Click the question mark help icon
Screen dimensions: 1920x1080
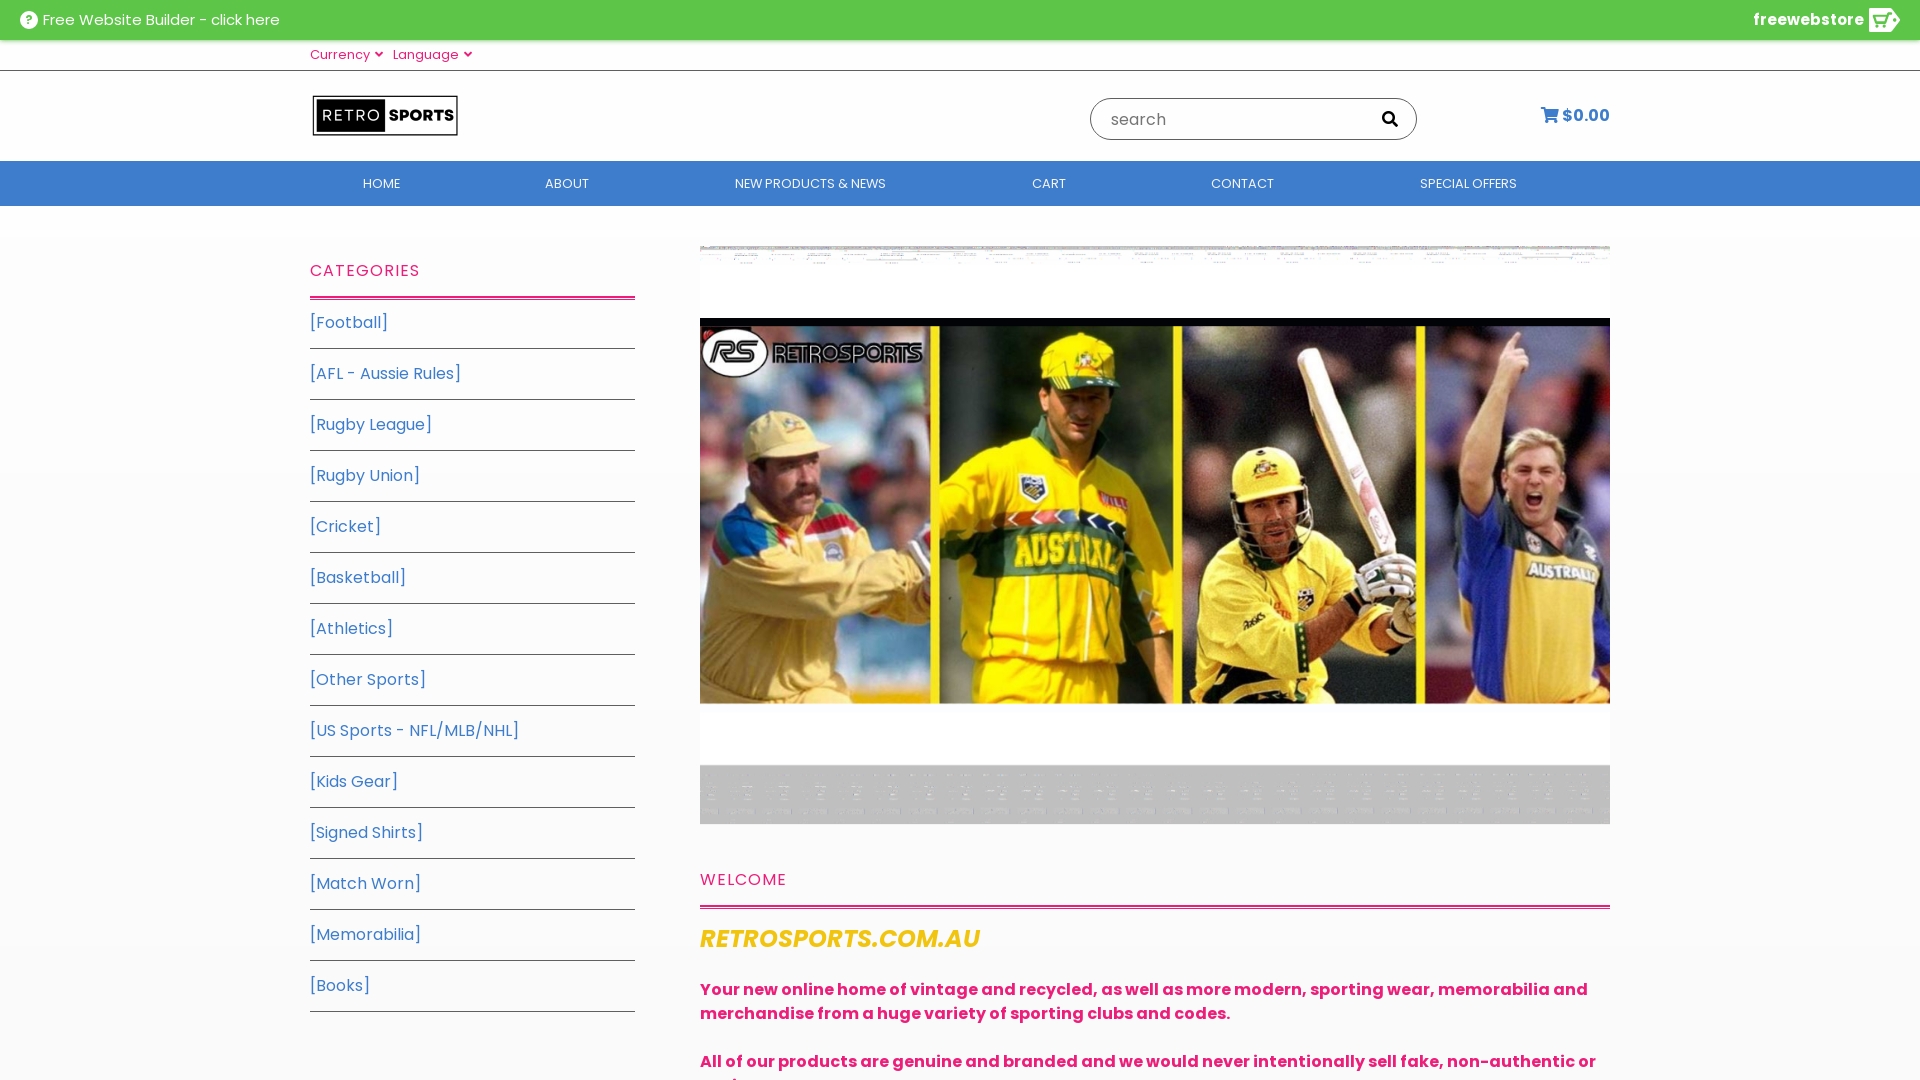pos(29,20)
